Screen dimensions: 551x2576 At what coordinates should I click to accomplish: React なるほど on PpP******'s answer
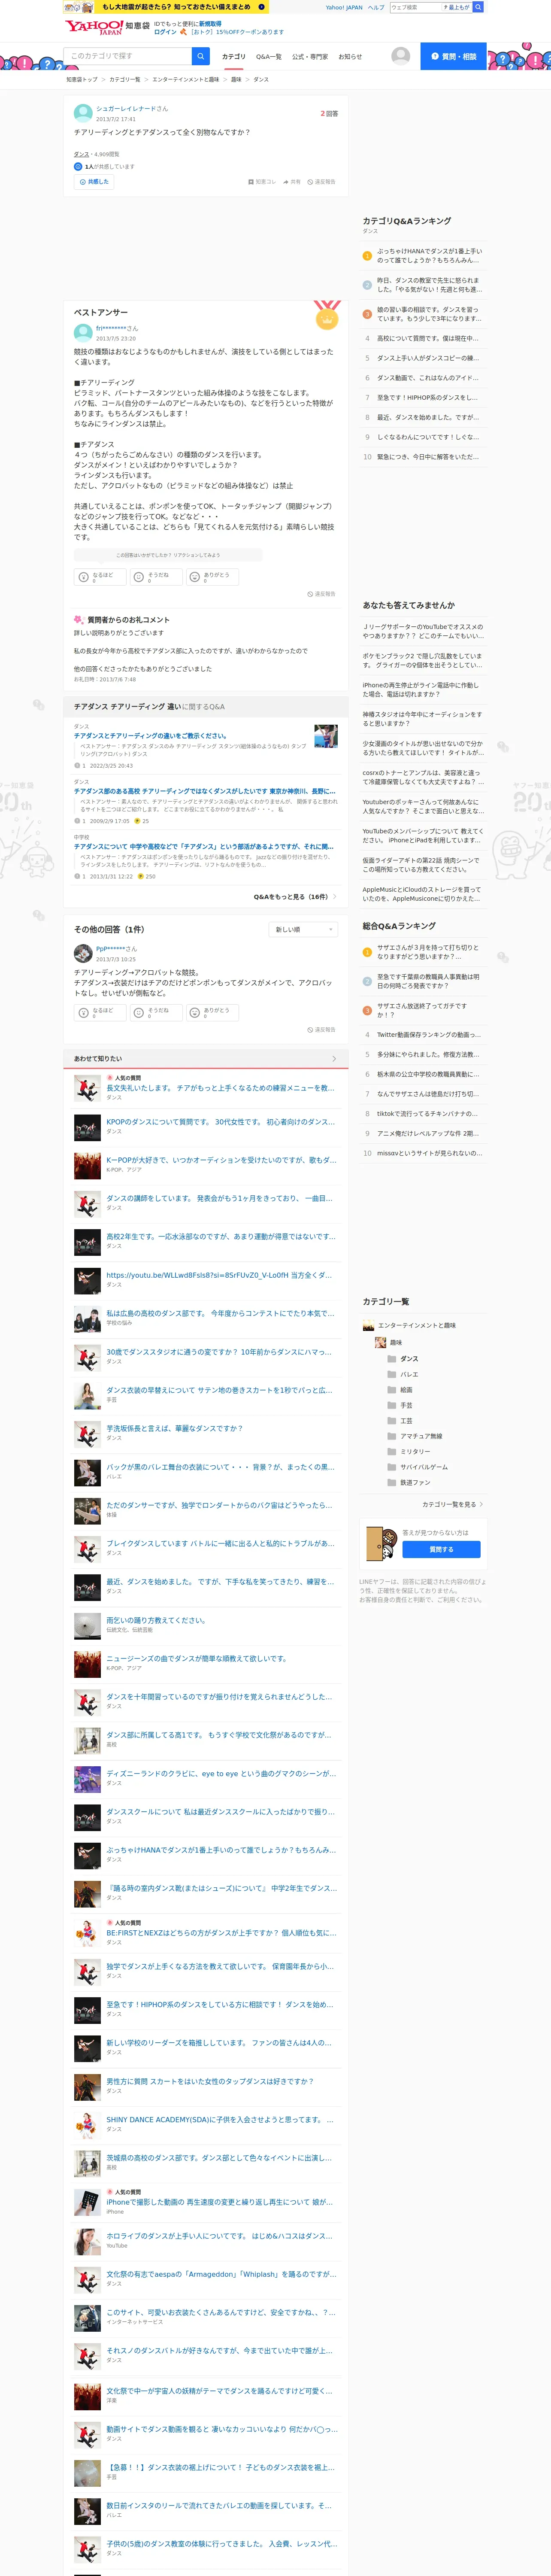pos(99,1012)
